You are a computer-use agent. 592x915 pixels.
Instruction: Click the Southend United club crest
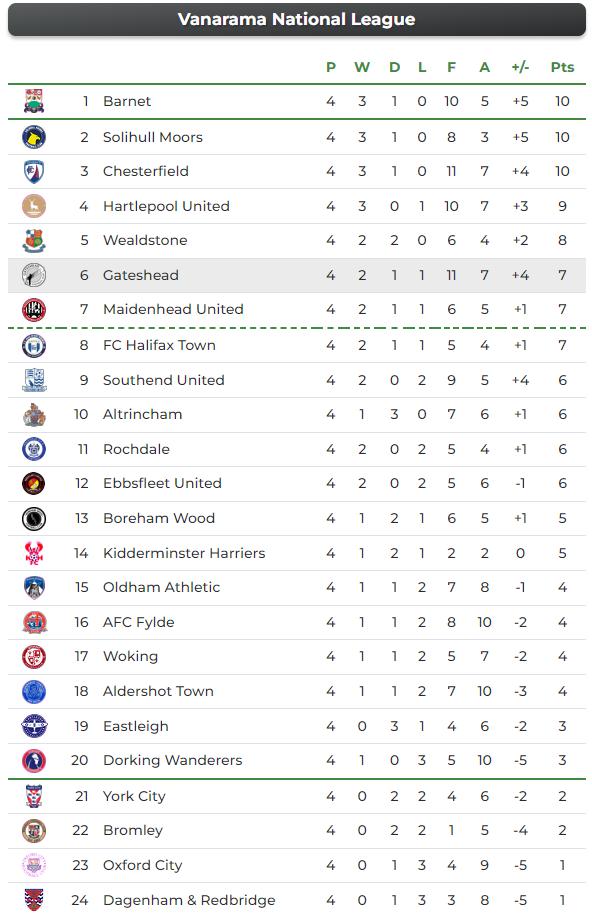point(34,380)
